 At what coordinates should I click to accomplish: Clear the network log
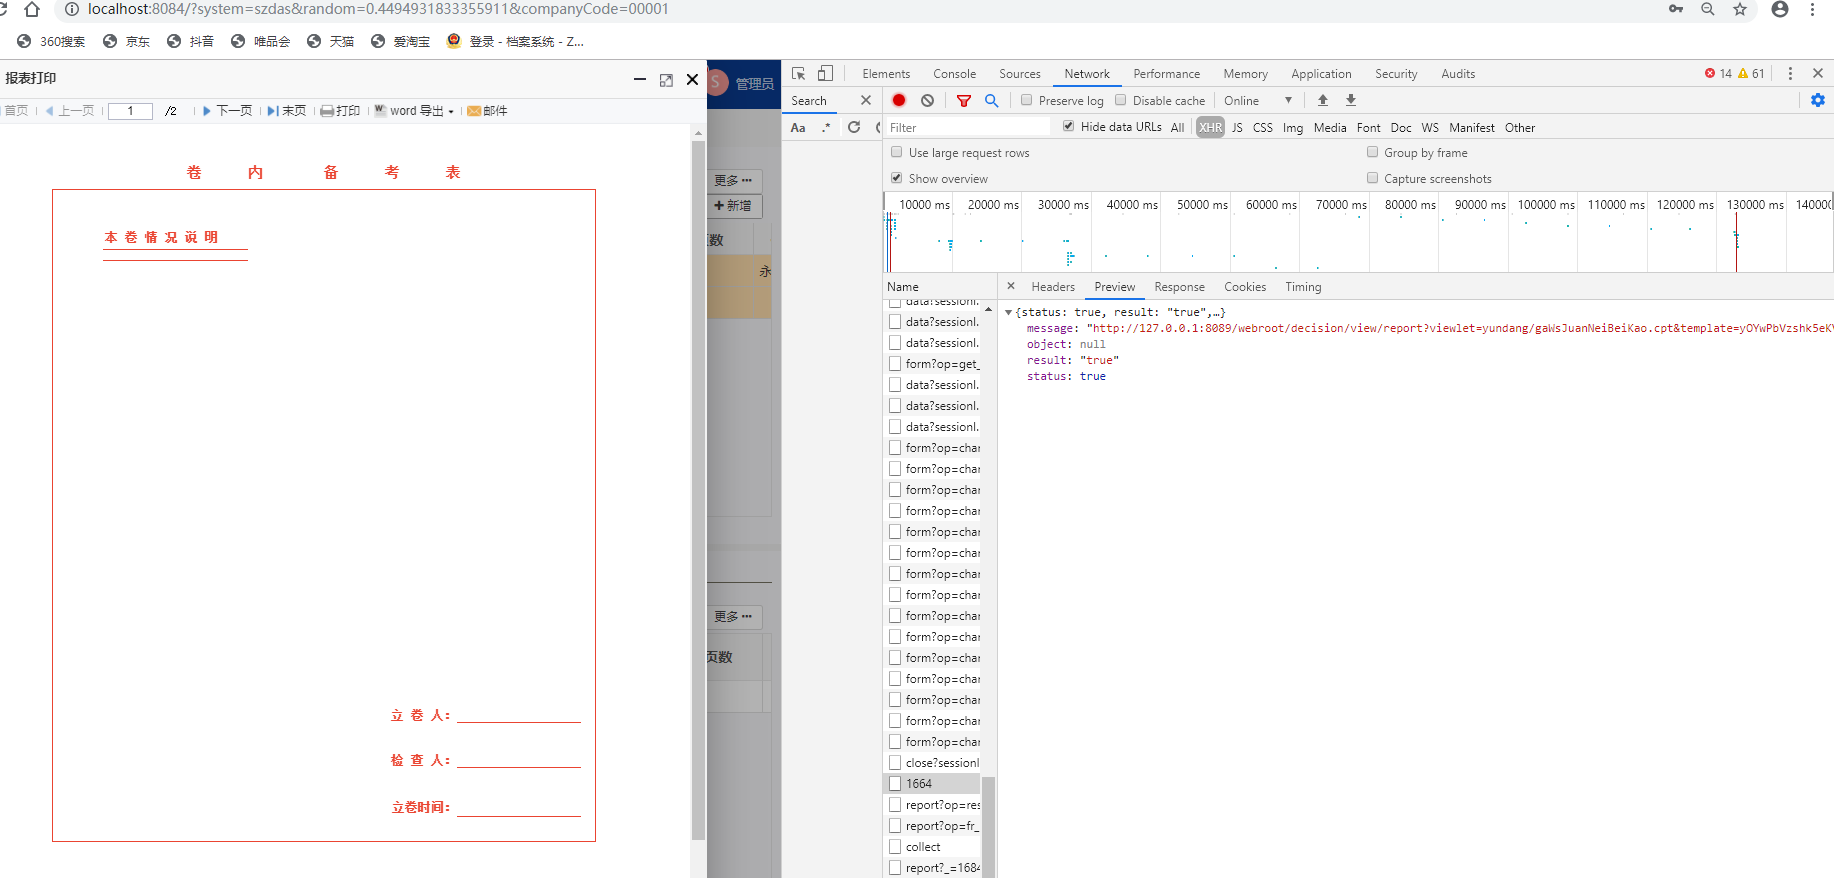click(x=928, y=100)
